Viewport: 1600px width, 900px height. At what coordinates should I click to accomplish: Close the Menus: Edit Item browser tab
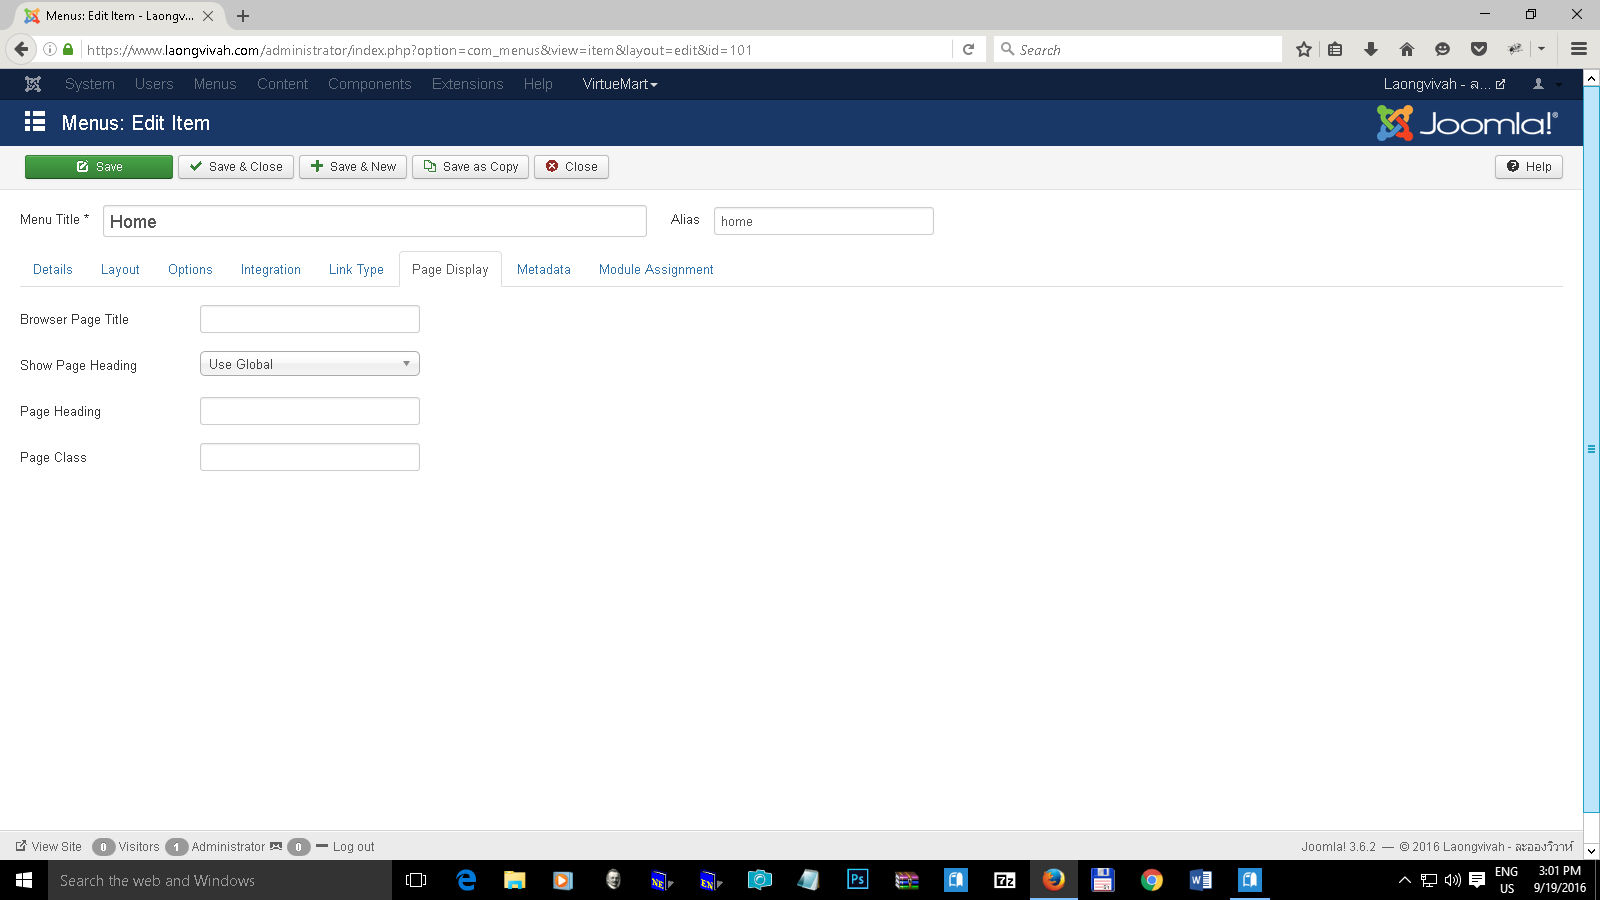(208, 16)
